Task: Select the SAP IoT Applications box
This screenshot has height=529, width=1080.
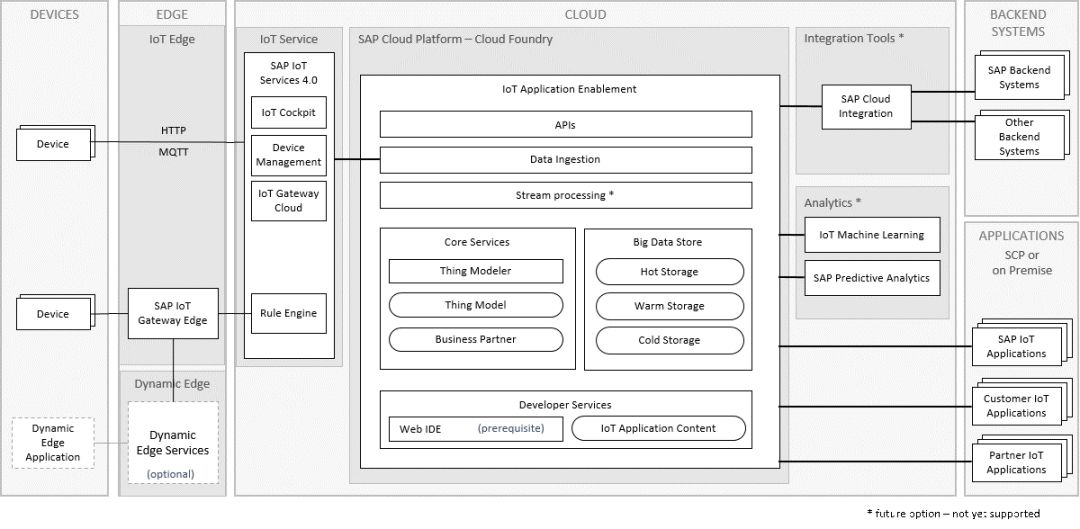Action: click(x=1017, y=346)
